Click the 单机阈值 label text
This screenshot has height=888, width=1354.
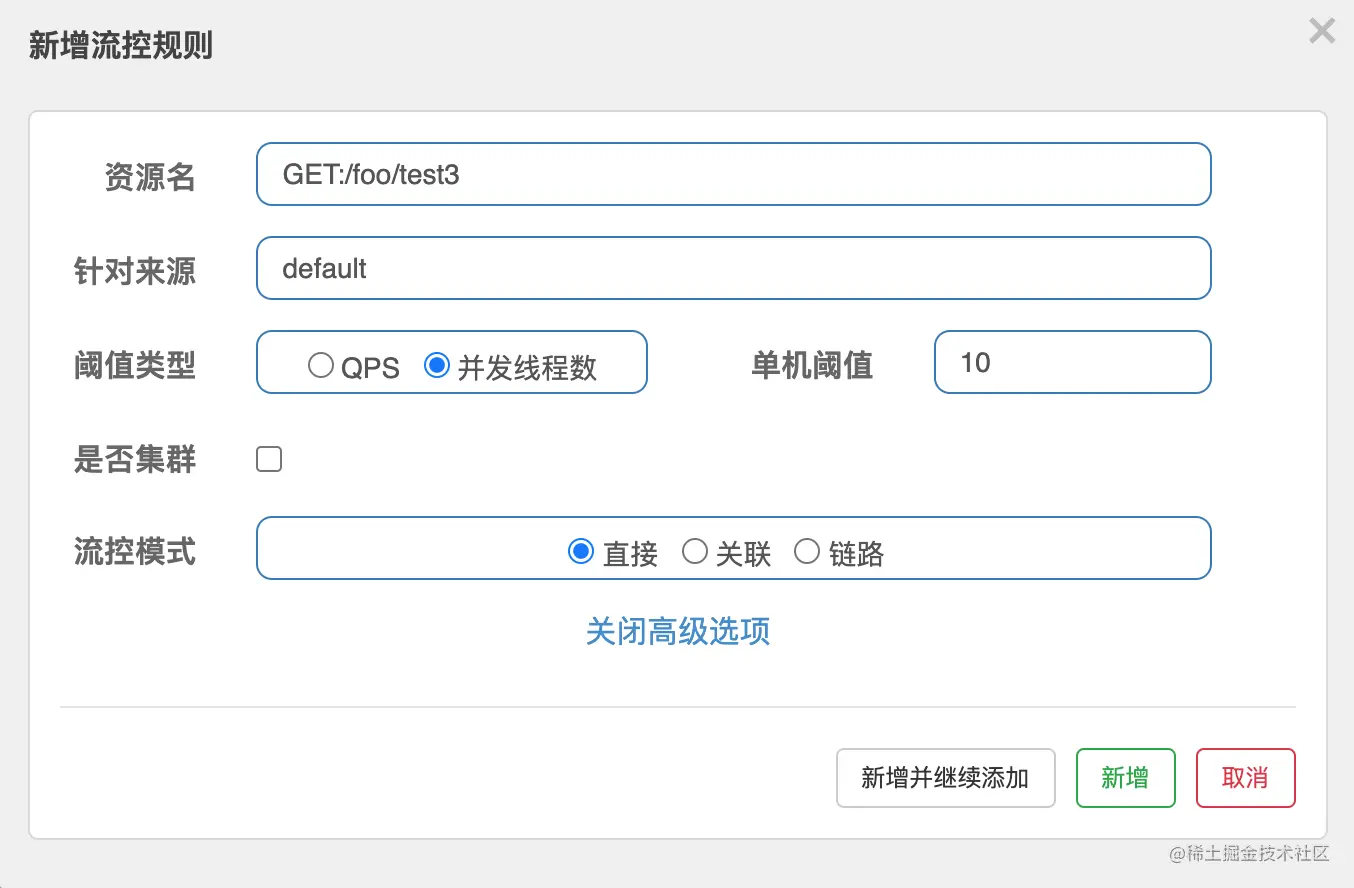tap(812, 365)
